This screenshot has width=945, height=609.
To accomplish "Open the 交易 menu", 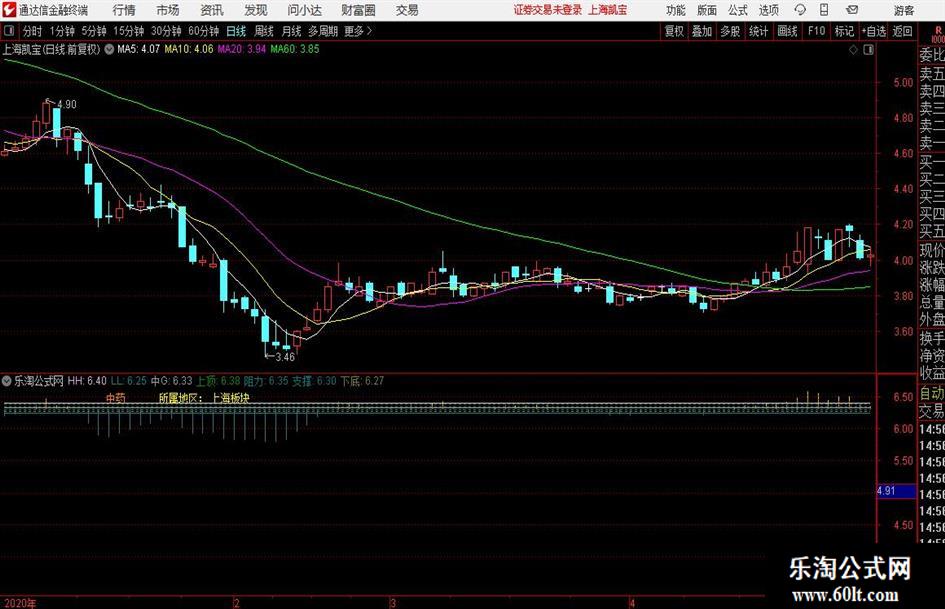I will (407, 10).
